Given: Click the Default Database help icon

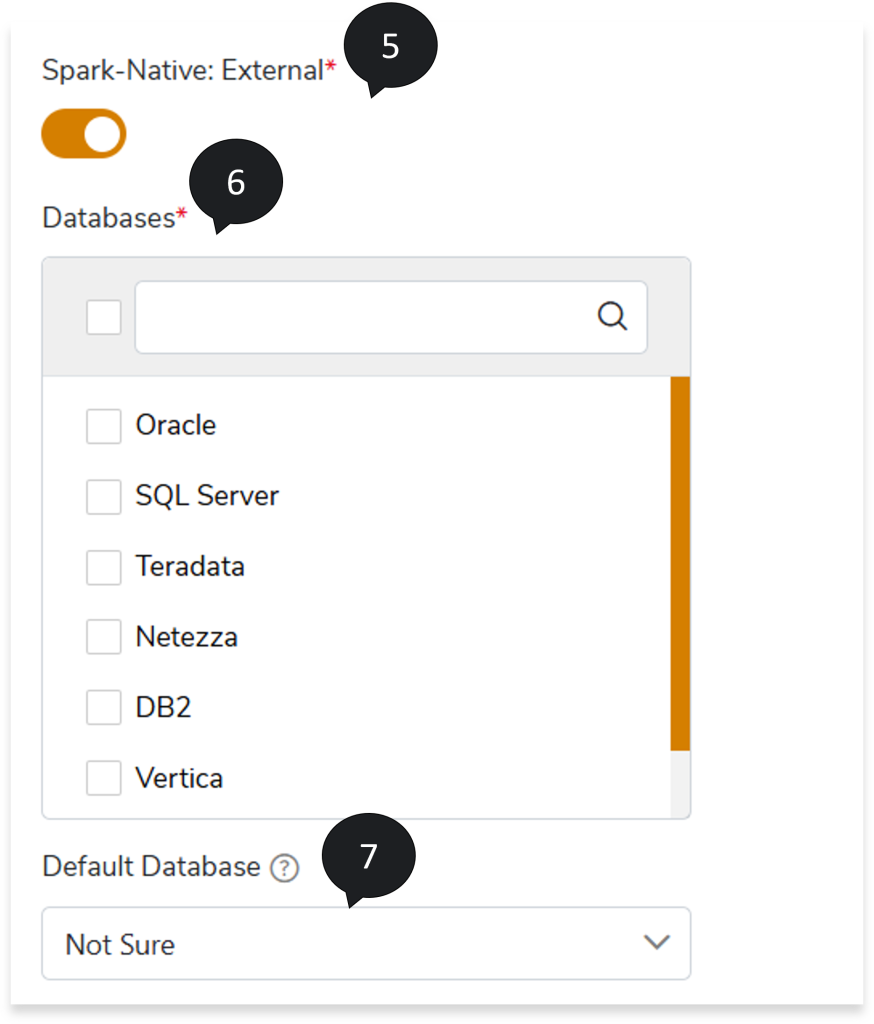Looking at the screenshot, I should [x=284, y=868].
